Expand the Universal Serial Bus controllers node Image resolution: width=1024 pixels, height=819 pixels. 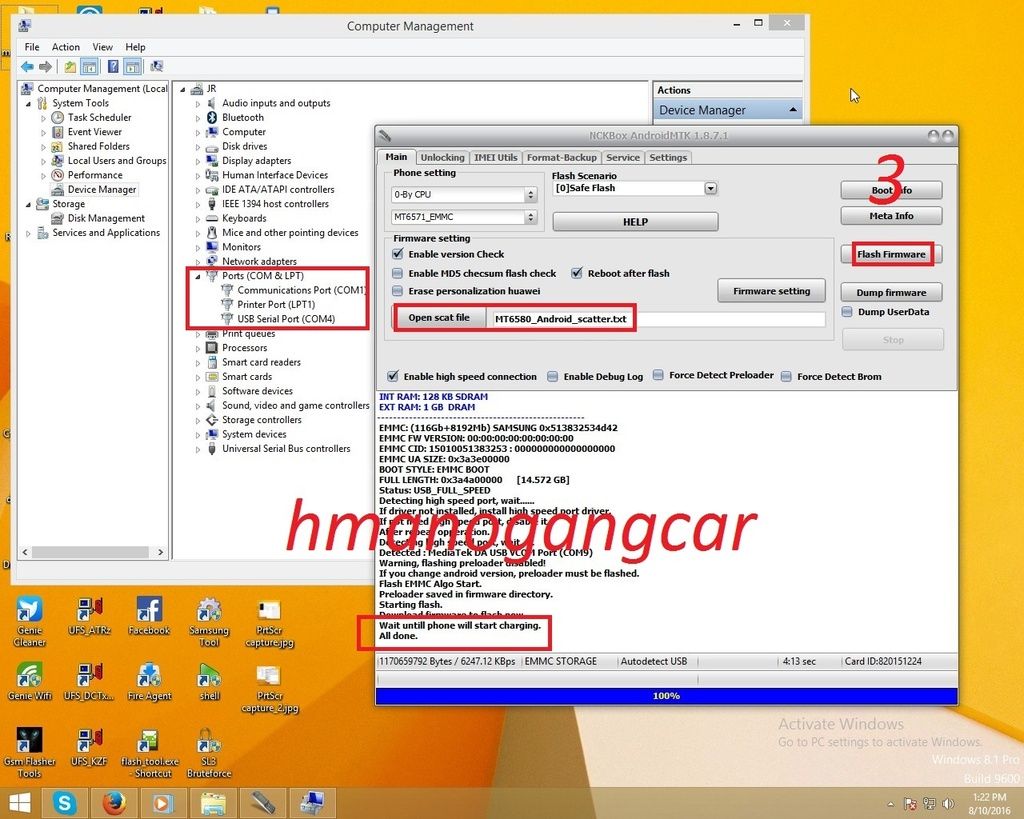(x=198, y=449)
